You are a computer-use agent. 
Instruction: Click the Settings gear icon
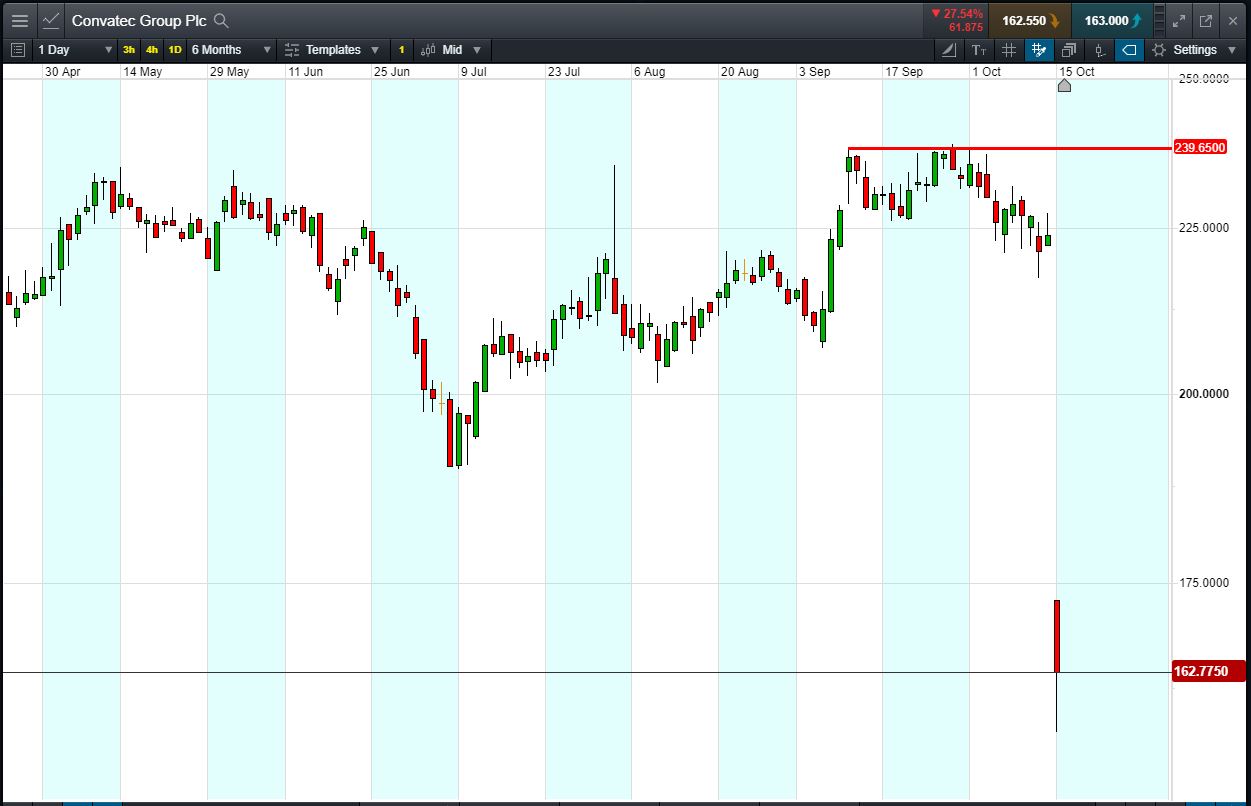(x=1159, y=50)
